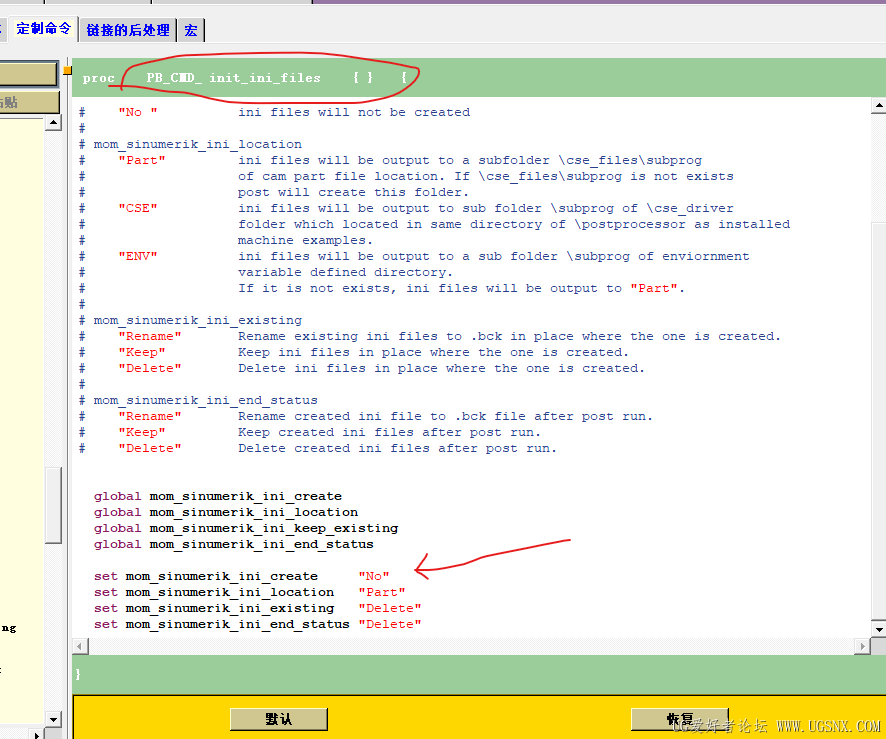886x739 pixels.
Task: Click left list panel scroll-up arrow
Action: tap(53, 123)
